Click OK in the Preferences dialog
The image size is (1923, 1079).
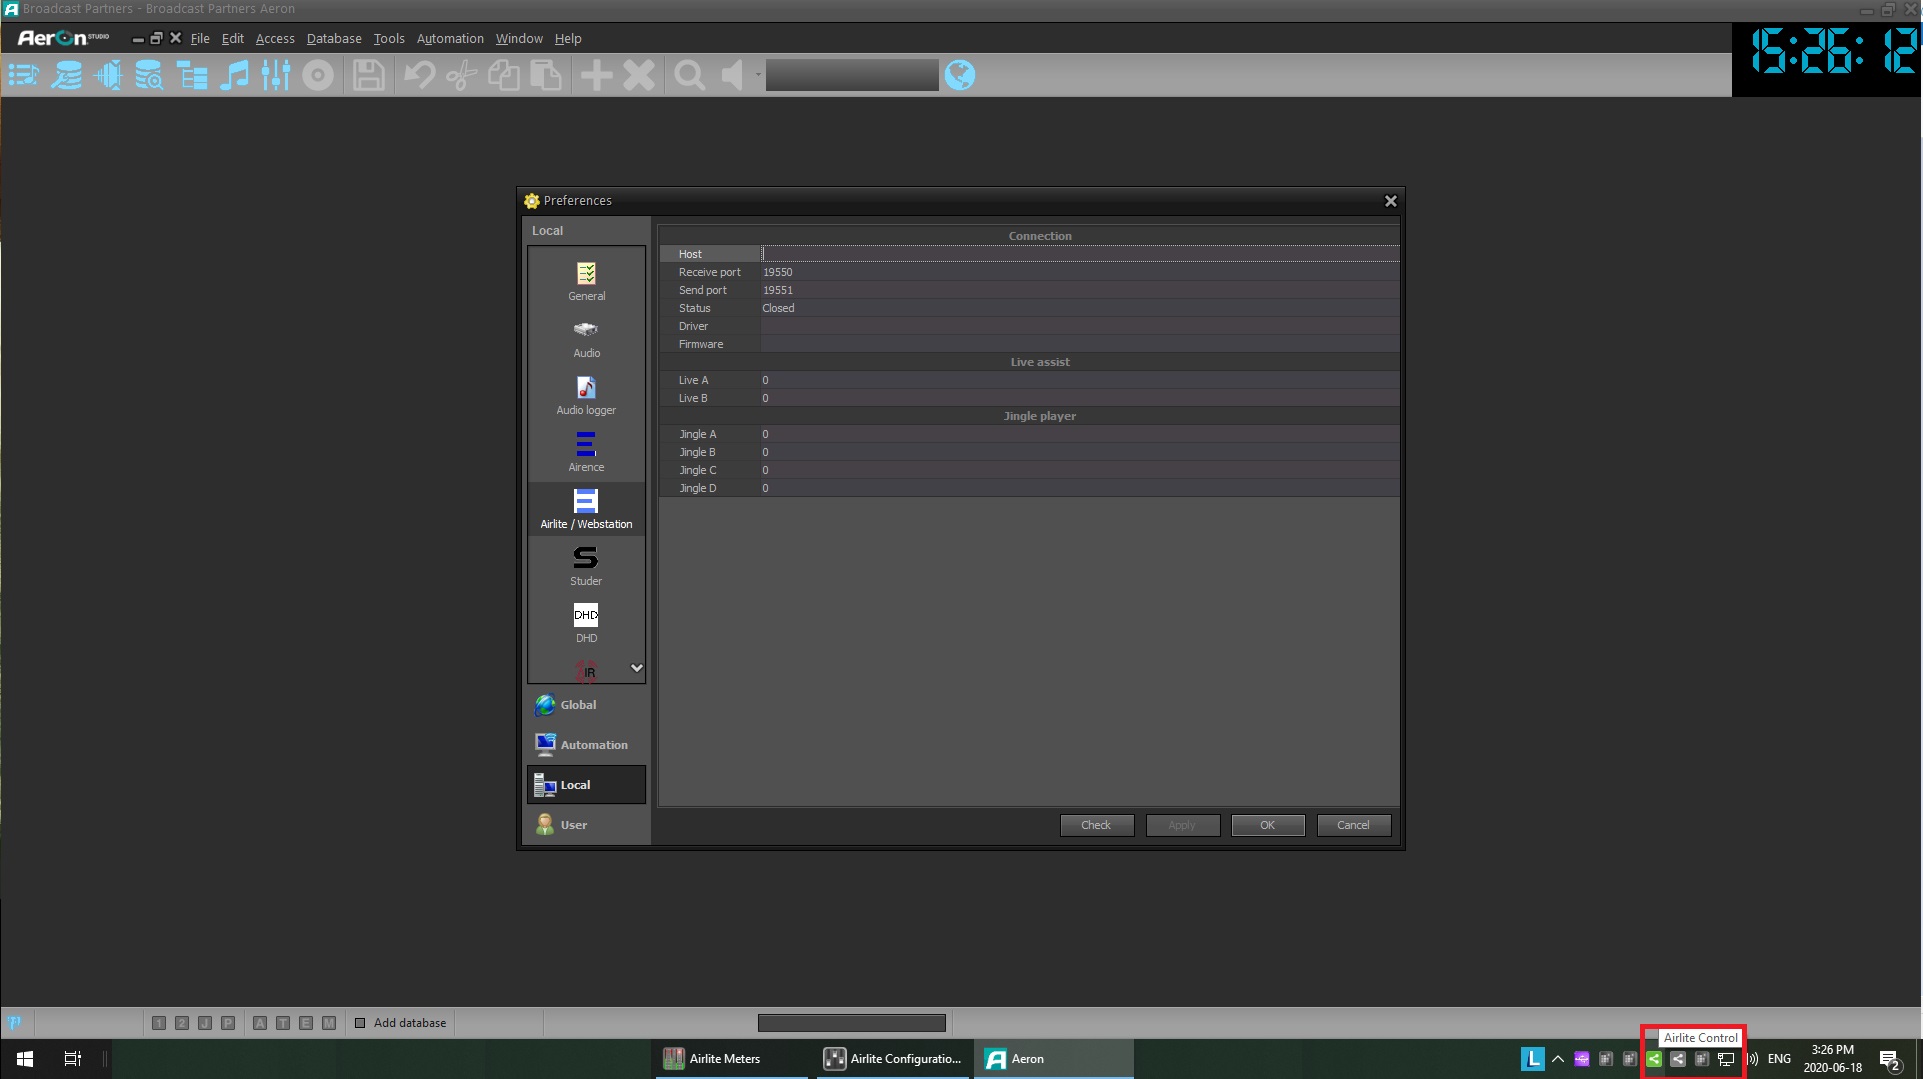click(1267, 825)
